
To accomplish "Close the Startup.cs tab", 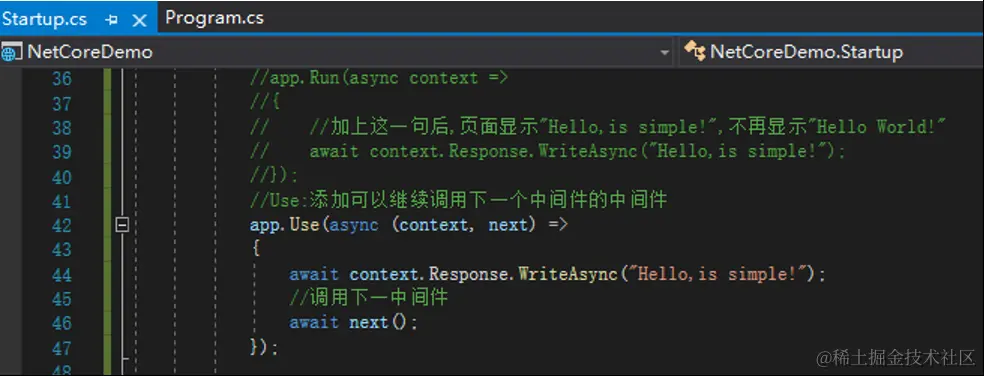I will [x=139, y=20].
